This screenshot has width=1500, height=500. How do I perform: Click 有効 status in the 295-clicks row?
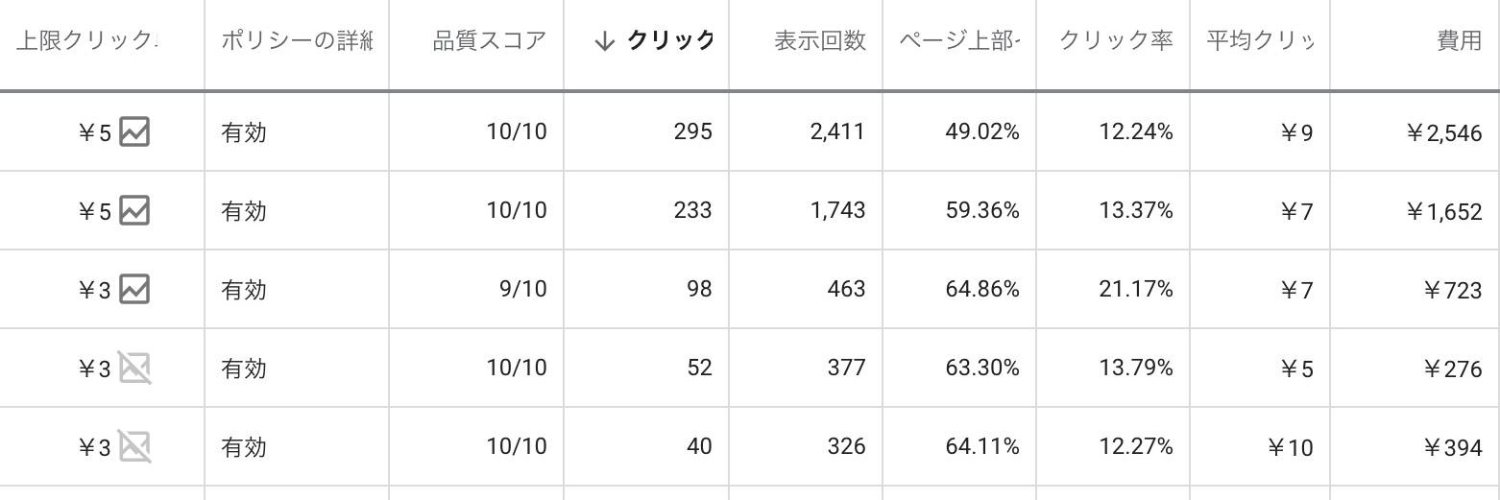pos(244,133)
